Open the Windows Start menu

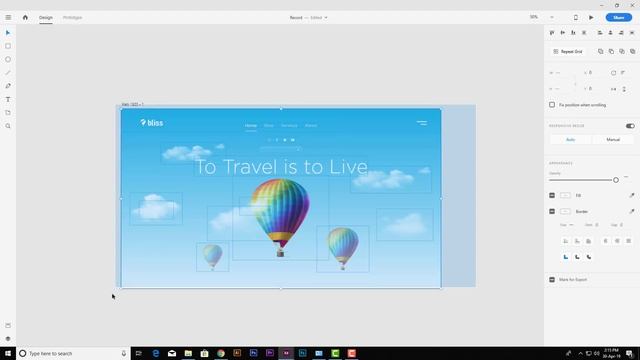tap(8, 353)
